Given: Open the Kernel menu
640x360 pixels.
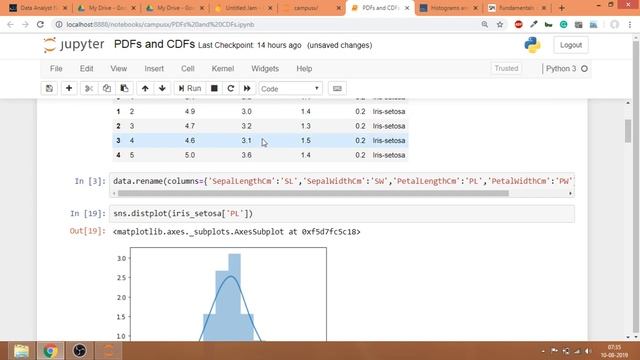Looking at the screenshot, I should point(223,69).
